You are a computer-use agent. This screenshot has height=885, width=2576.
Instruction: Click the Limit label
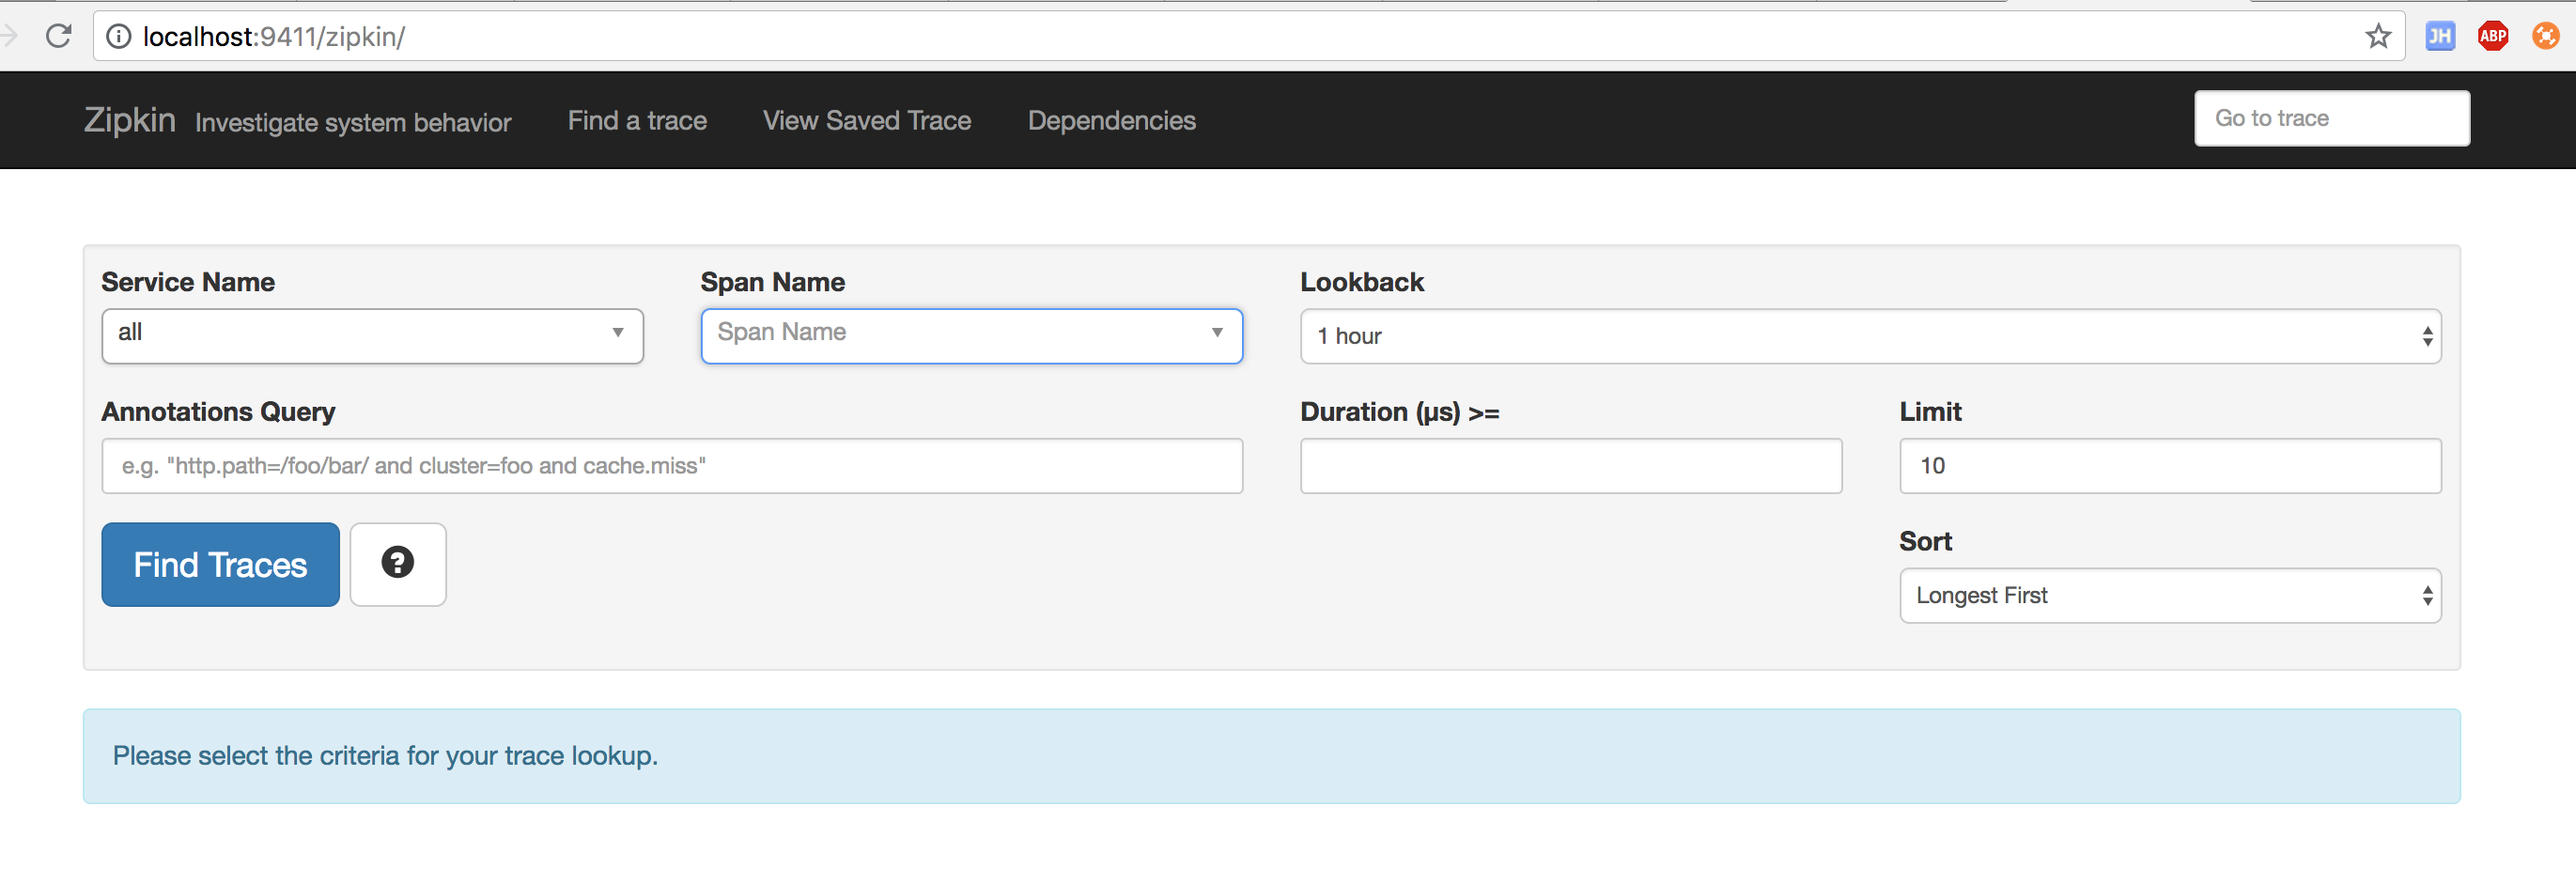[1930, 412]
